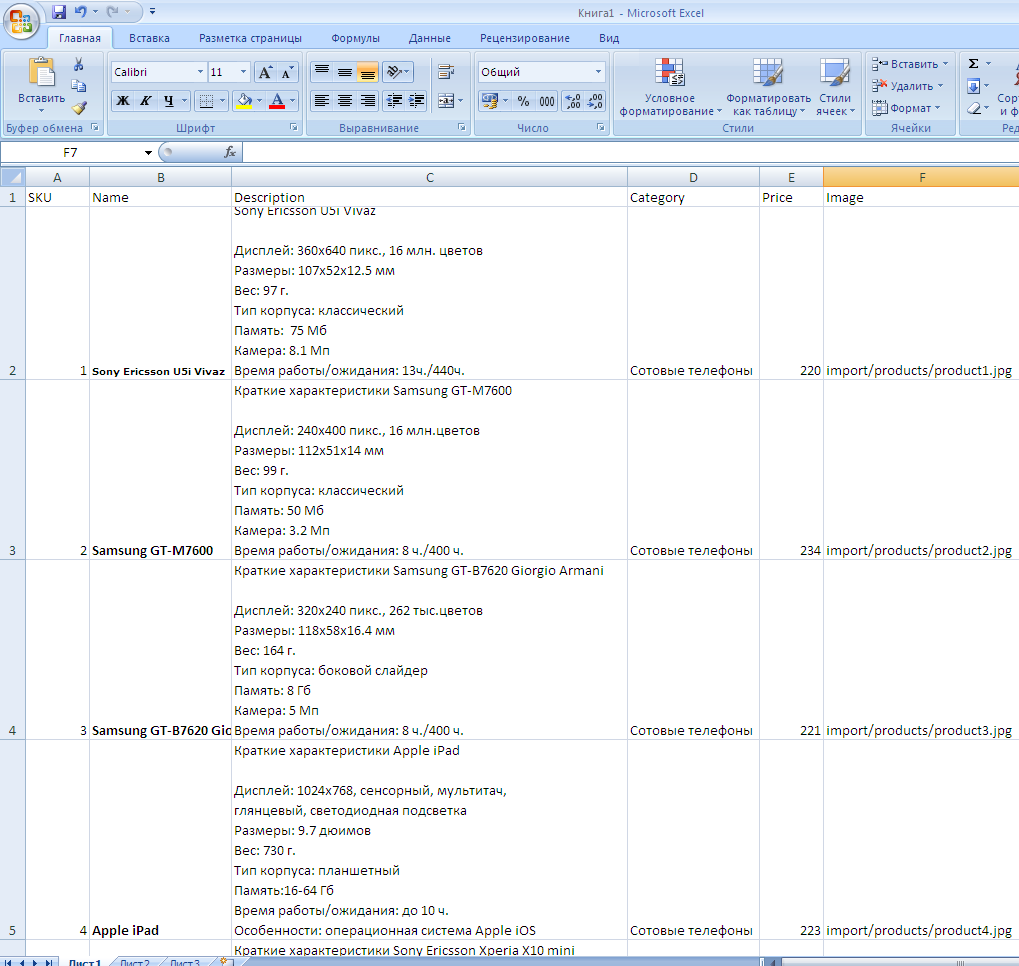Screen dimensions: 1019x966
Task: Toggle italic К formatting
Action: (146, 101)
